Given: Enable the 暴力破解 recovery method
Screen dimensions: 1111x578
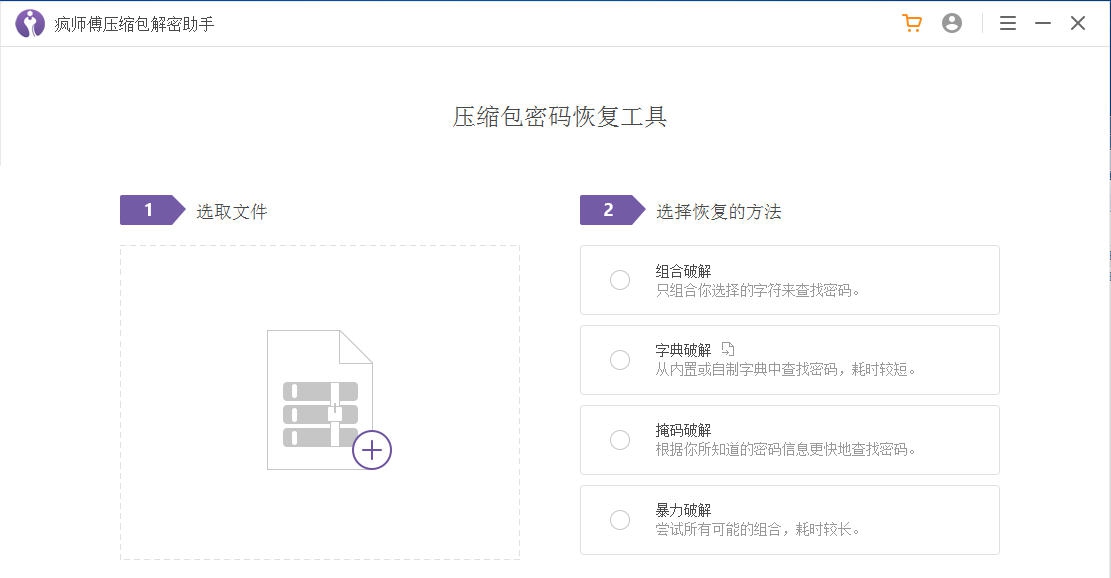Looking at the screenshot, I should pos(618,520).
